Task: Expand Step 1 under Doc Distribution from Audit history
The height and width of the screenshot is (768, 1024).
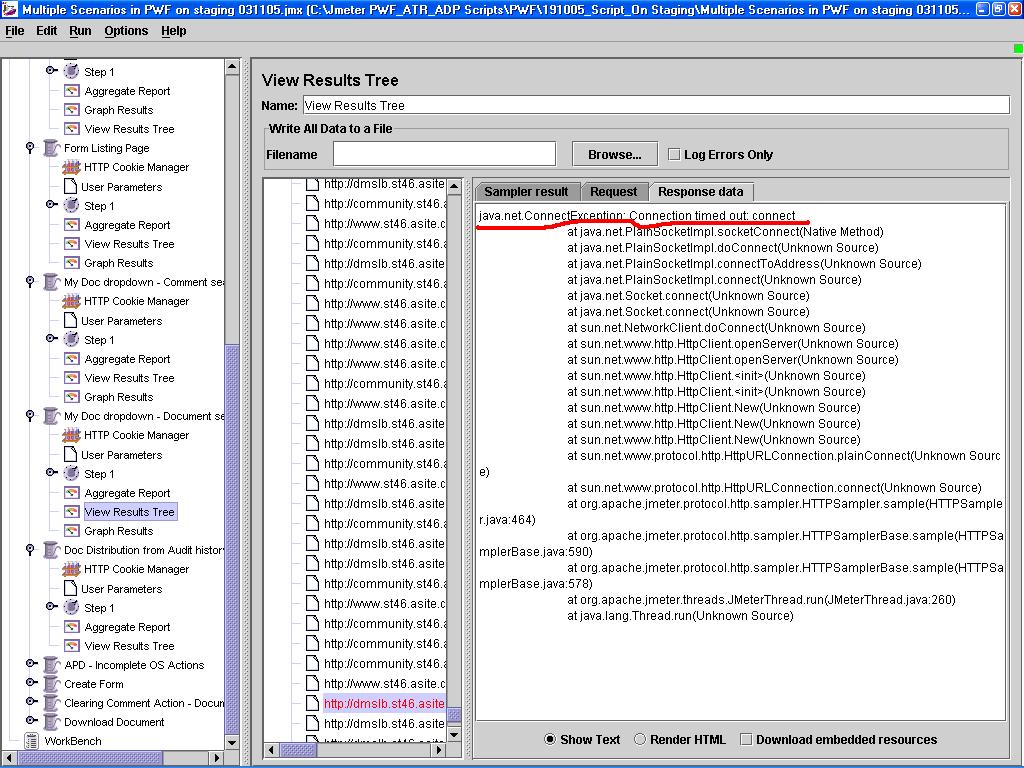Action: point(51,607)
